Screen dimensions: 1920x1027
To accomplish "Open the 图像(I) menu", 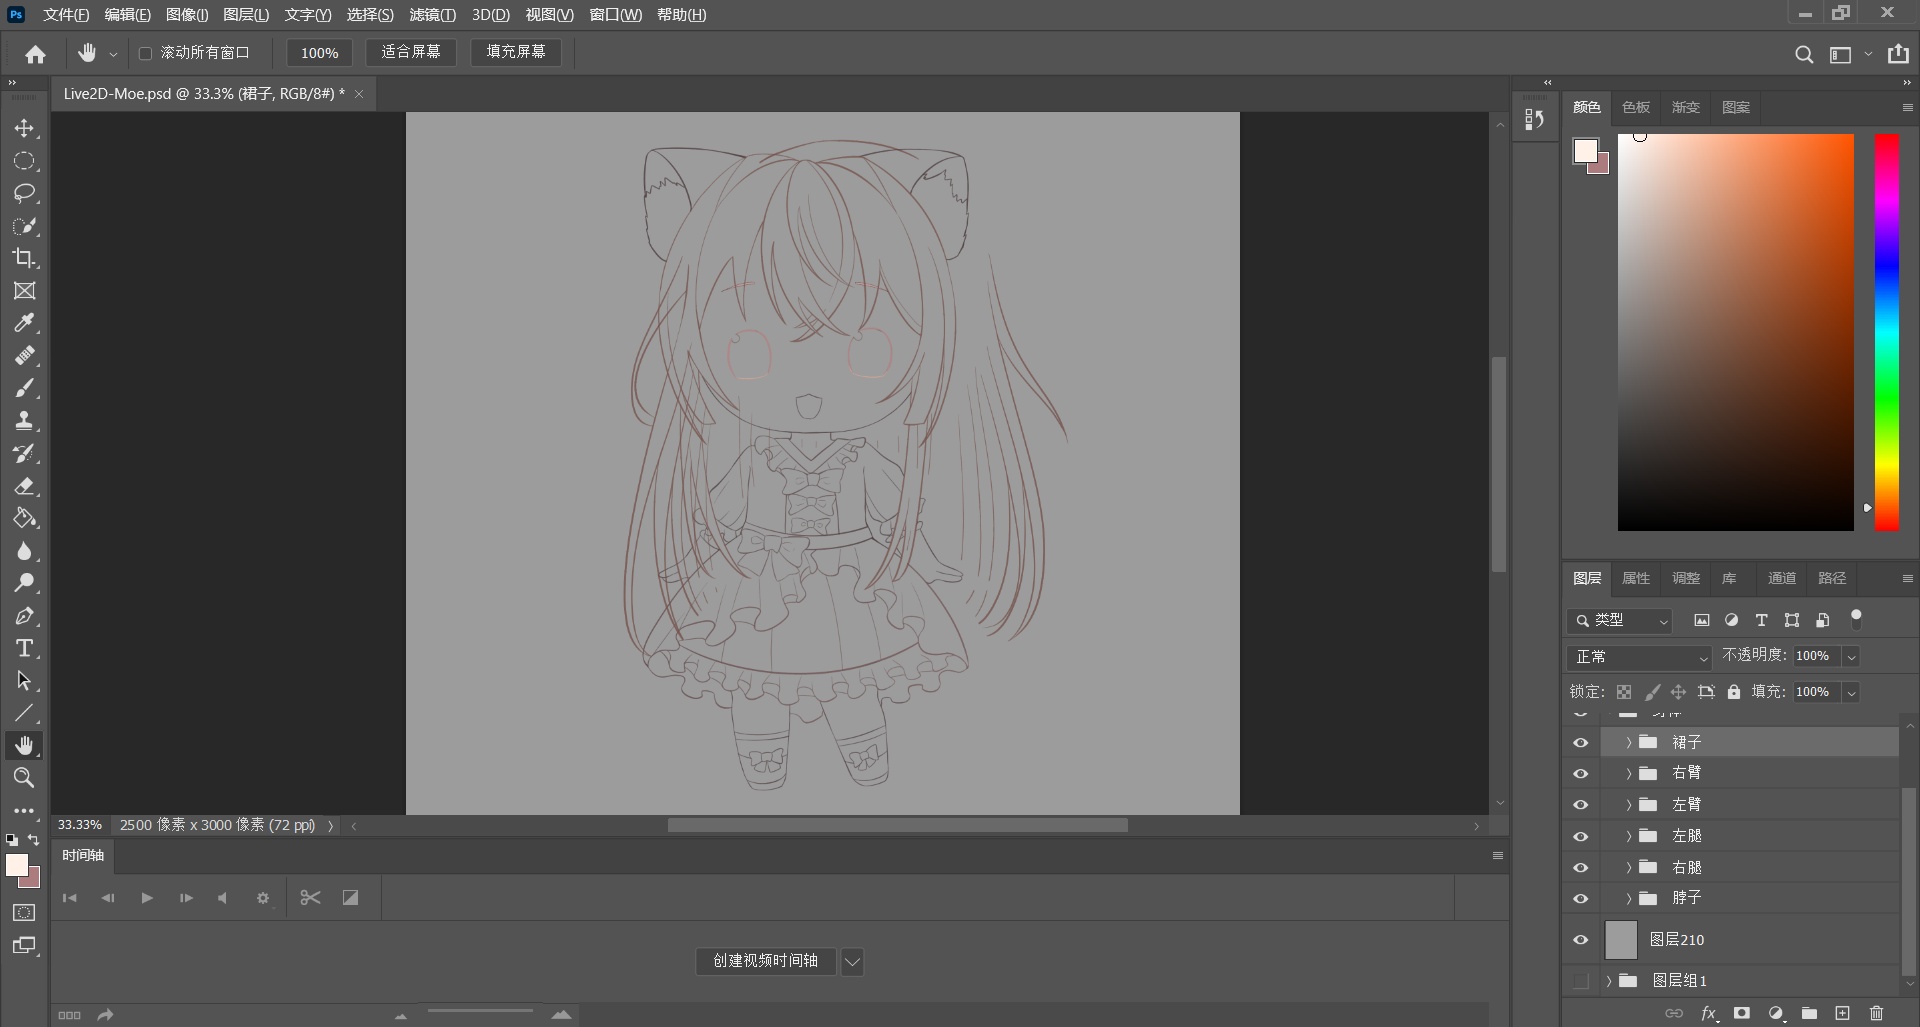I will [x=187, y=15].
